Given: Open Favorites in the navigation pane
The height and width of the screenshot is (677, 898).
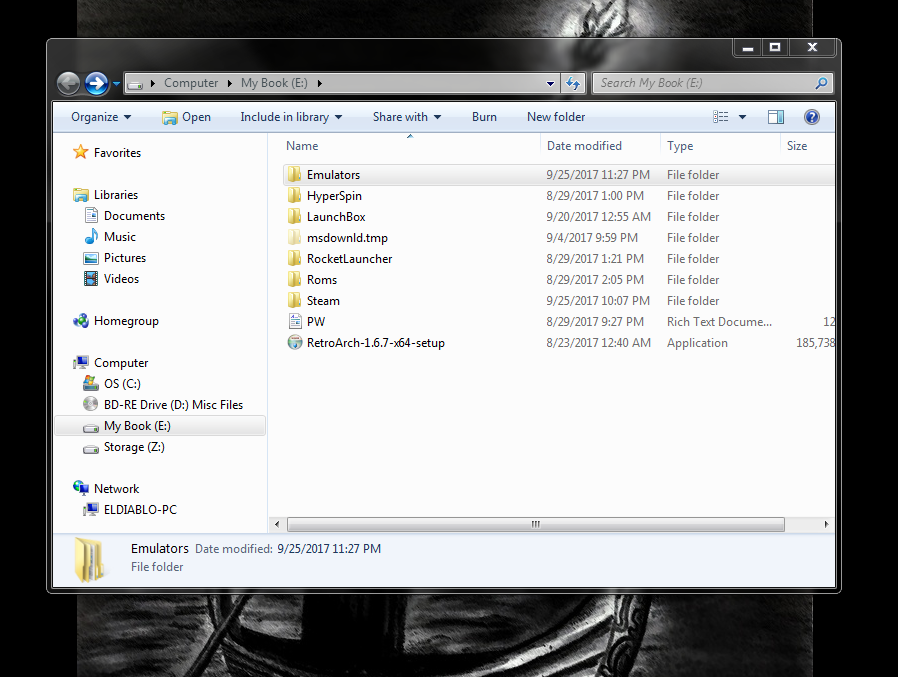Looking at the screenshot, I should (117, 153).
